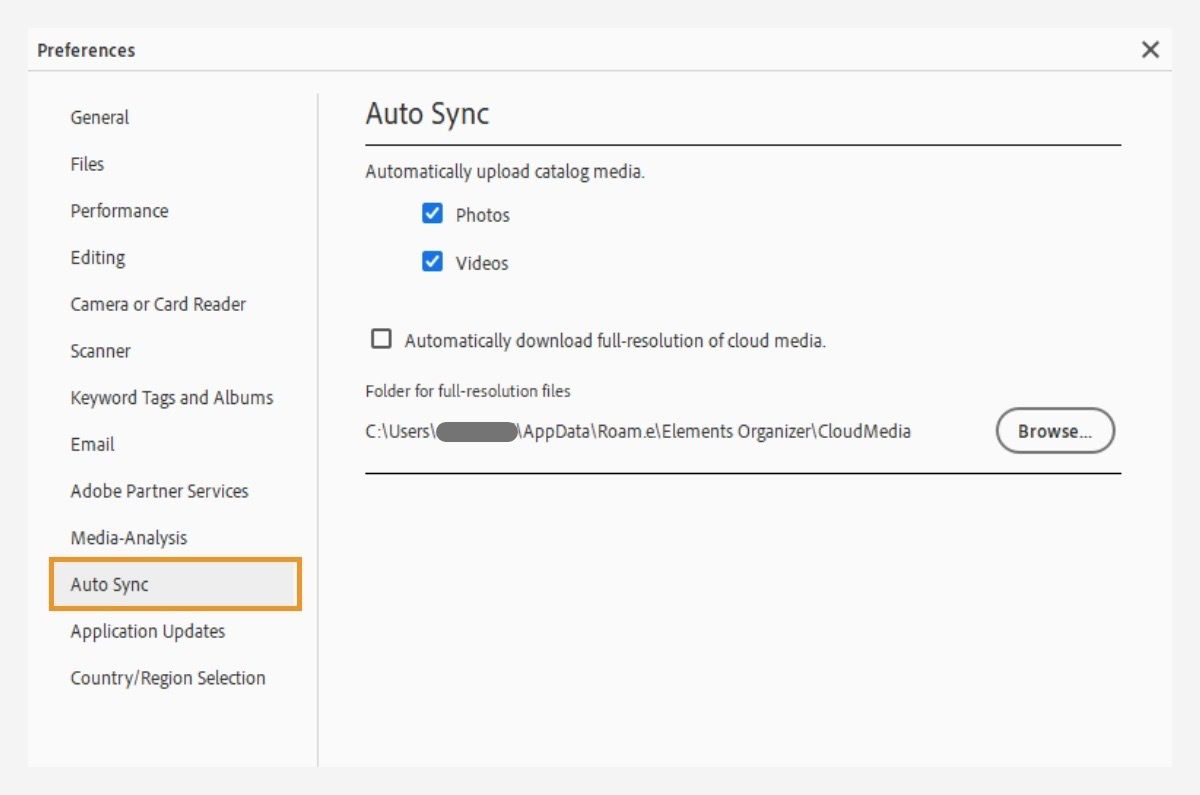Screen dimensions: 1200x795
Task: Select Camera or Card Reader
Action: [x=158, y=304]
